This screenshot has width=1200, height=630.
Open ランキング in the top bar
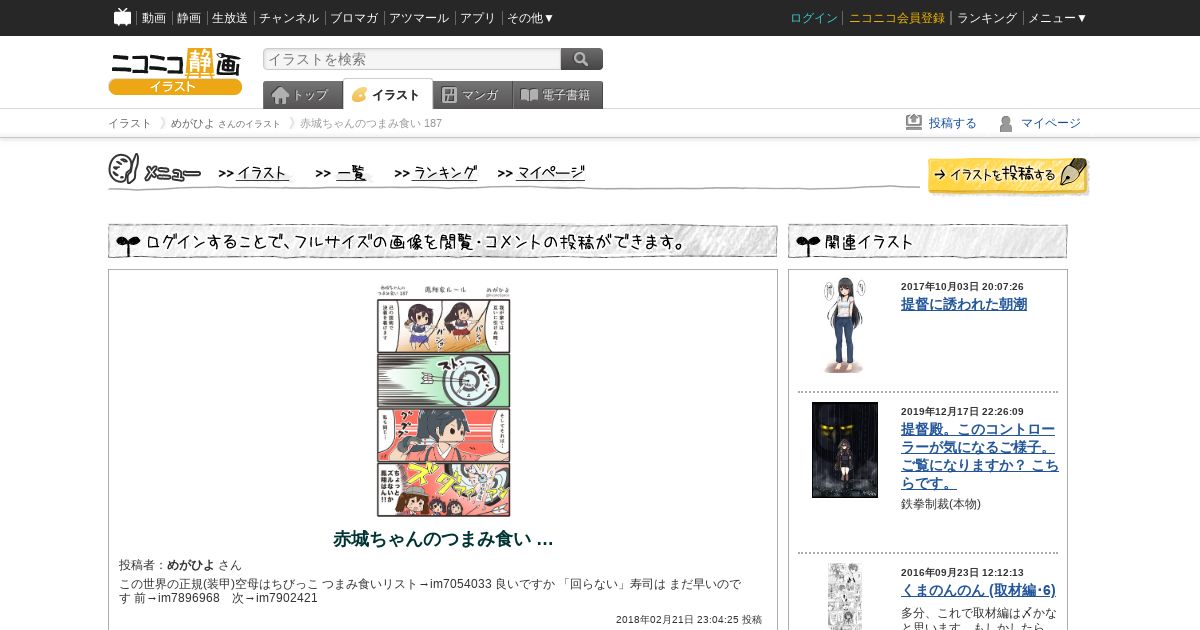coord(987,18)
